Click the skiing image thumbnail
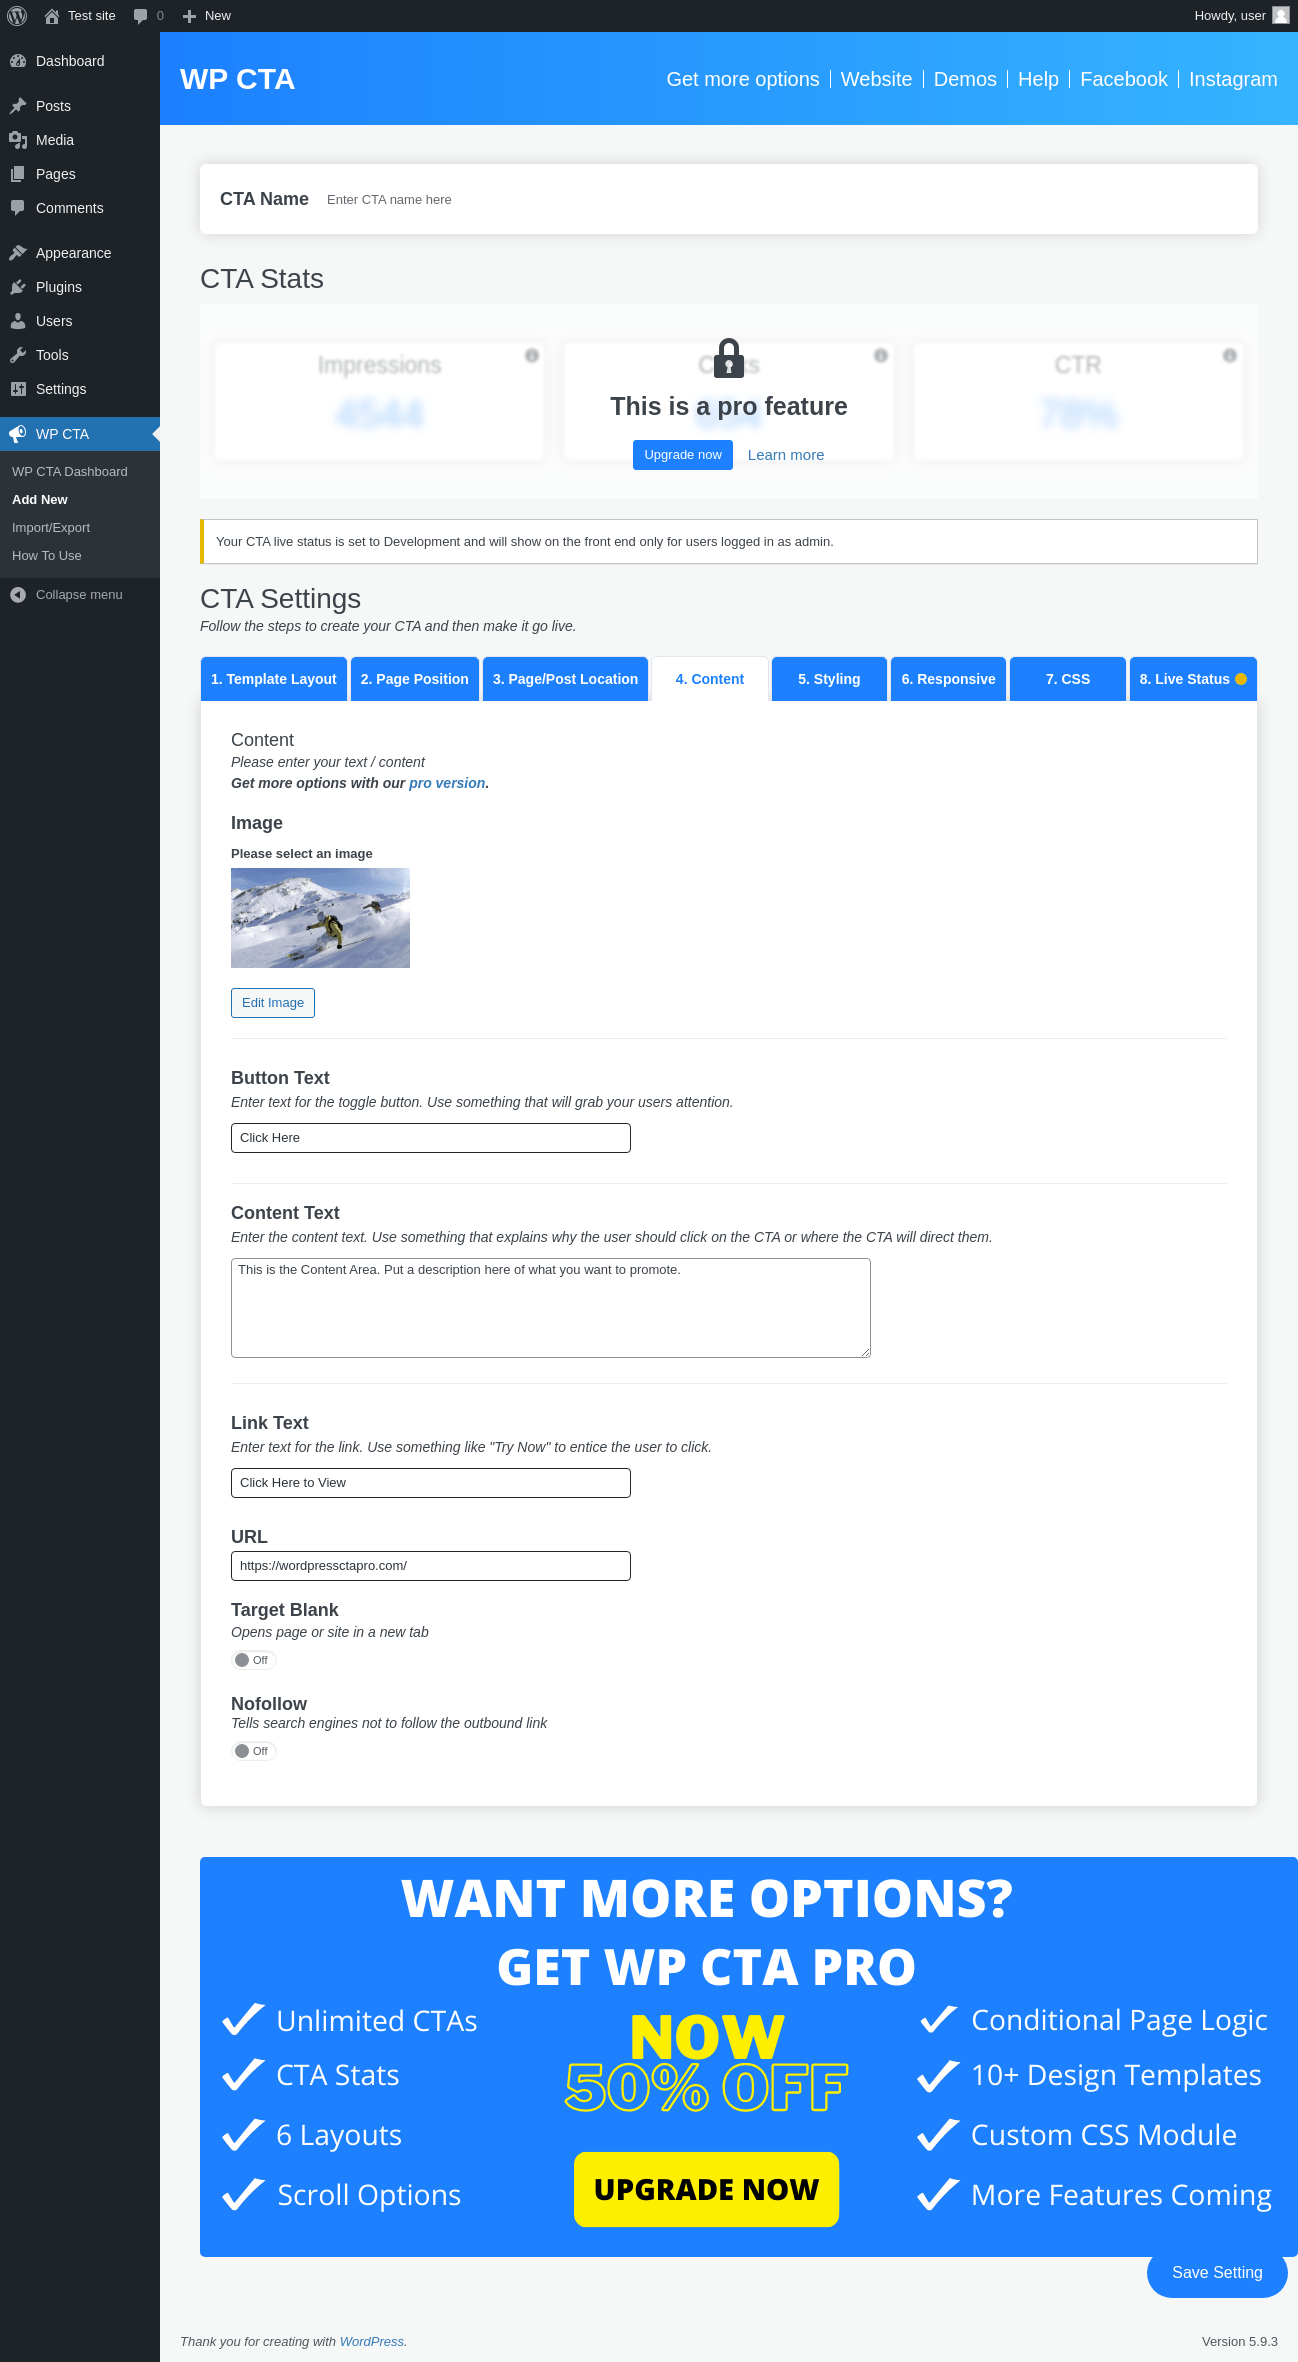Viewport: 1298px width, 2362px height. tap(320, 918)
